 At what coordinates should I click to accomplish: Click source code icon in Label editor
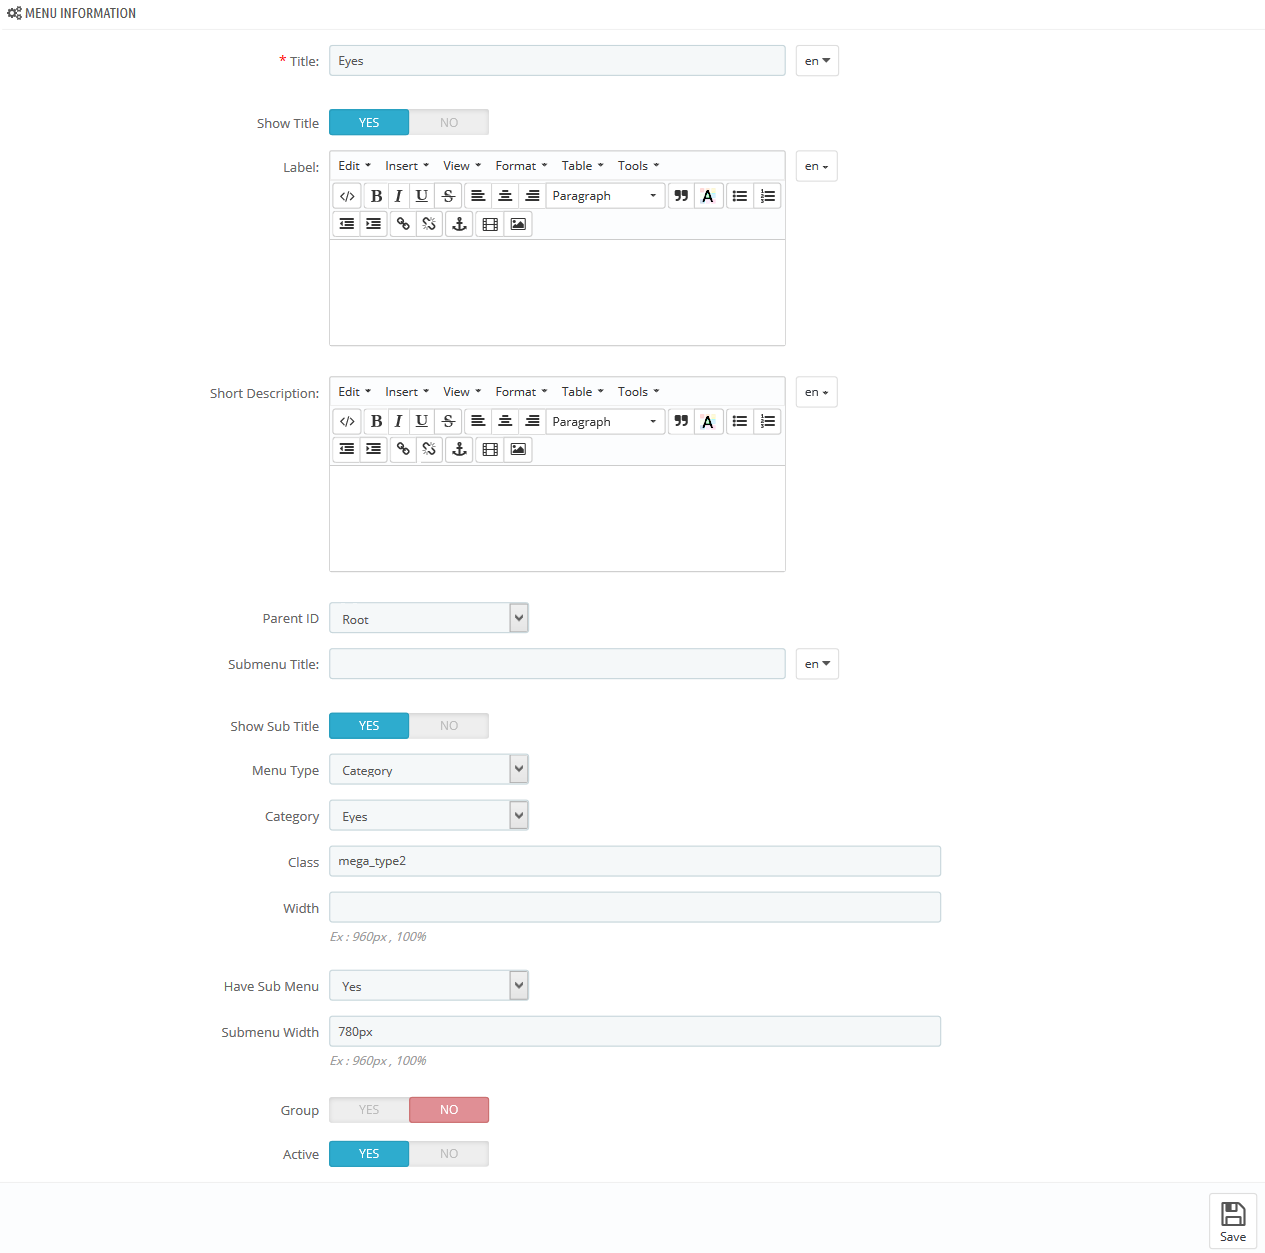[347, 196]
